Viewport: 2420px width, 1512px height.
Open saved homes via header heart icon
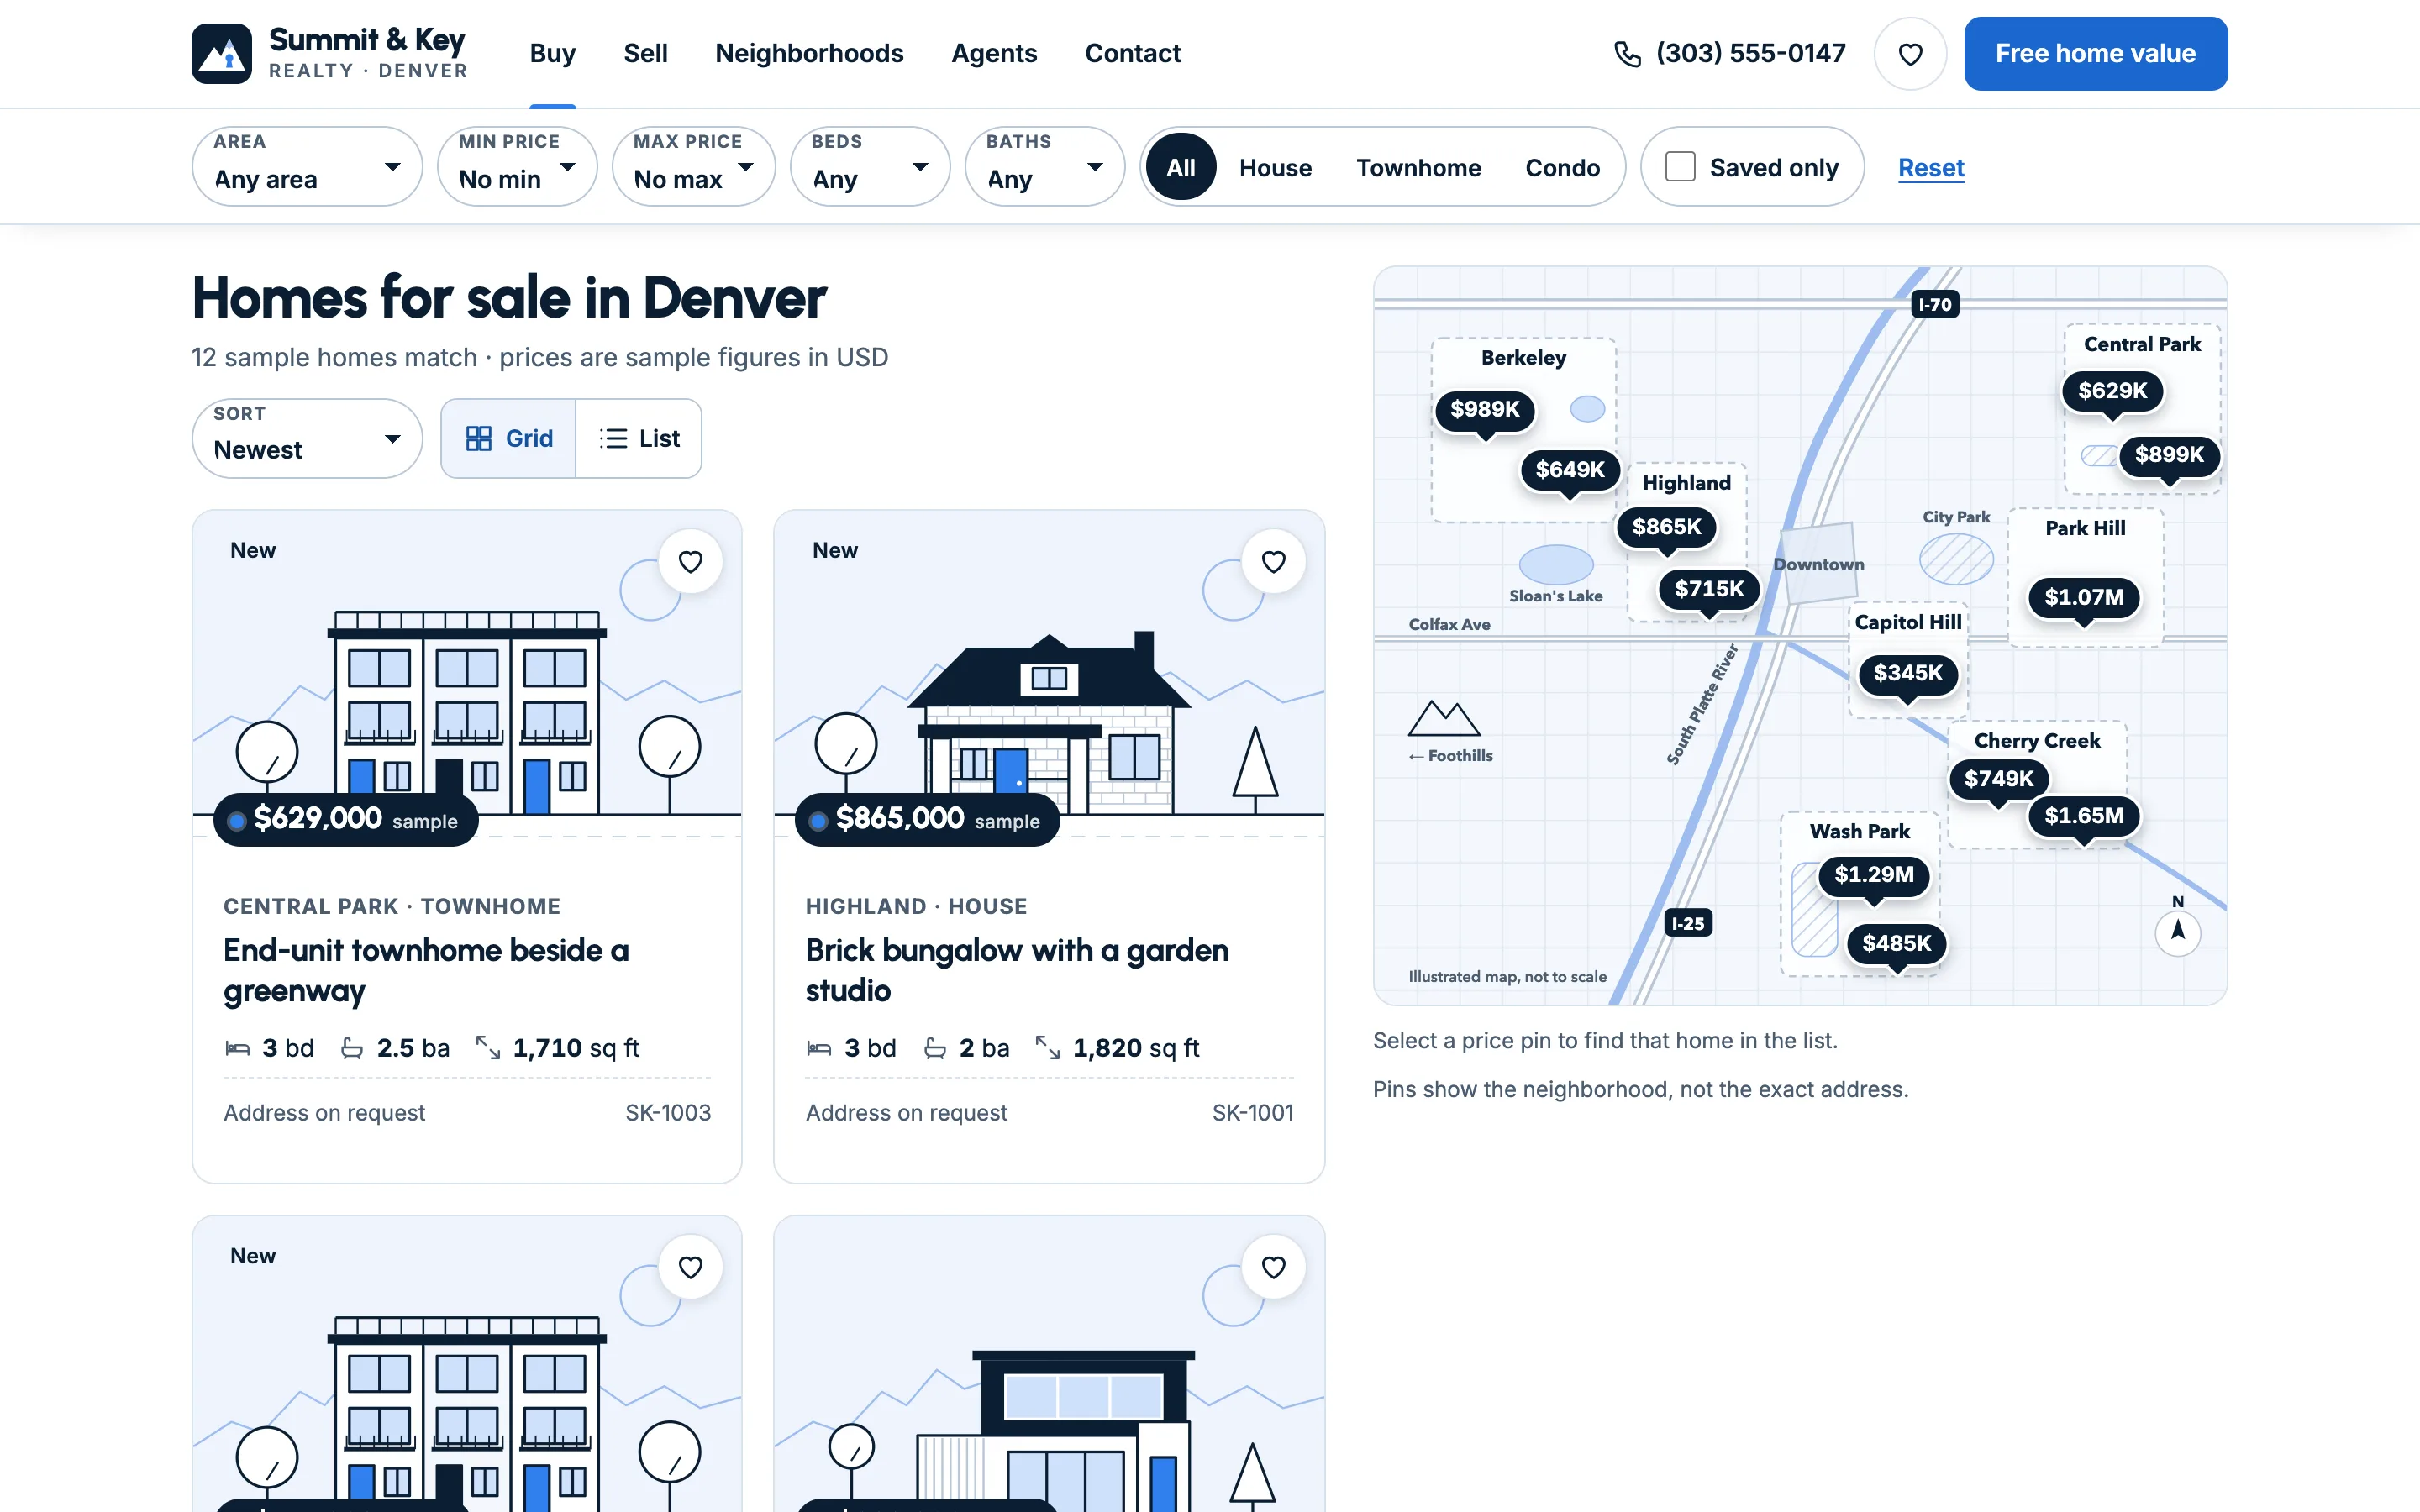coord(1910,54)
